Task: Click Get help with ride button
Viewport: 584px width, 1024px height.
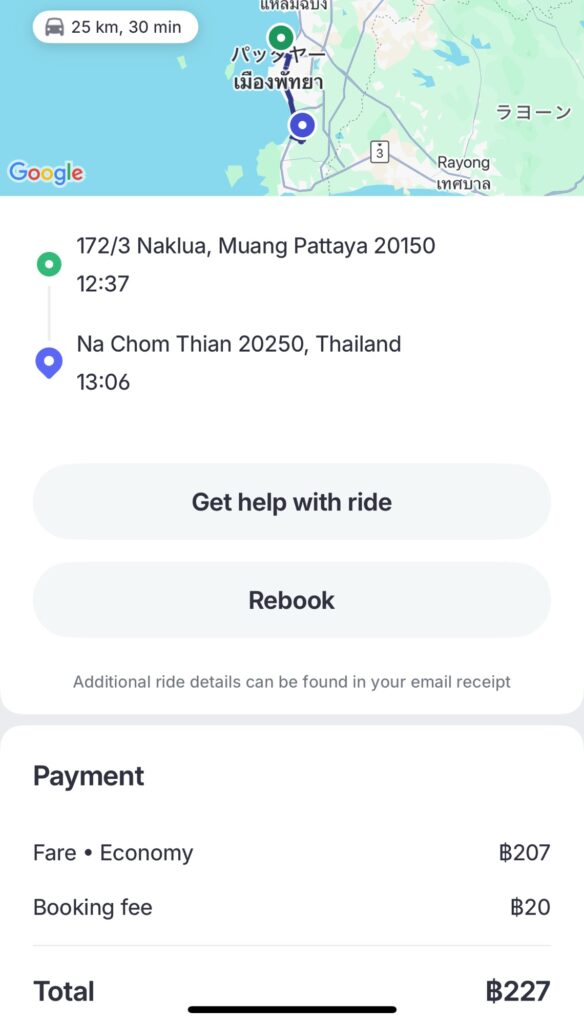Action: click(x=292, y=502)
